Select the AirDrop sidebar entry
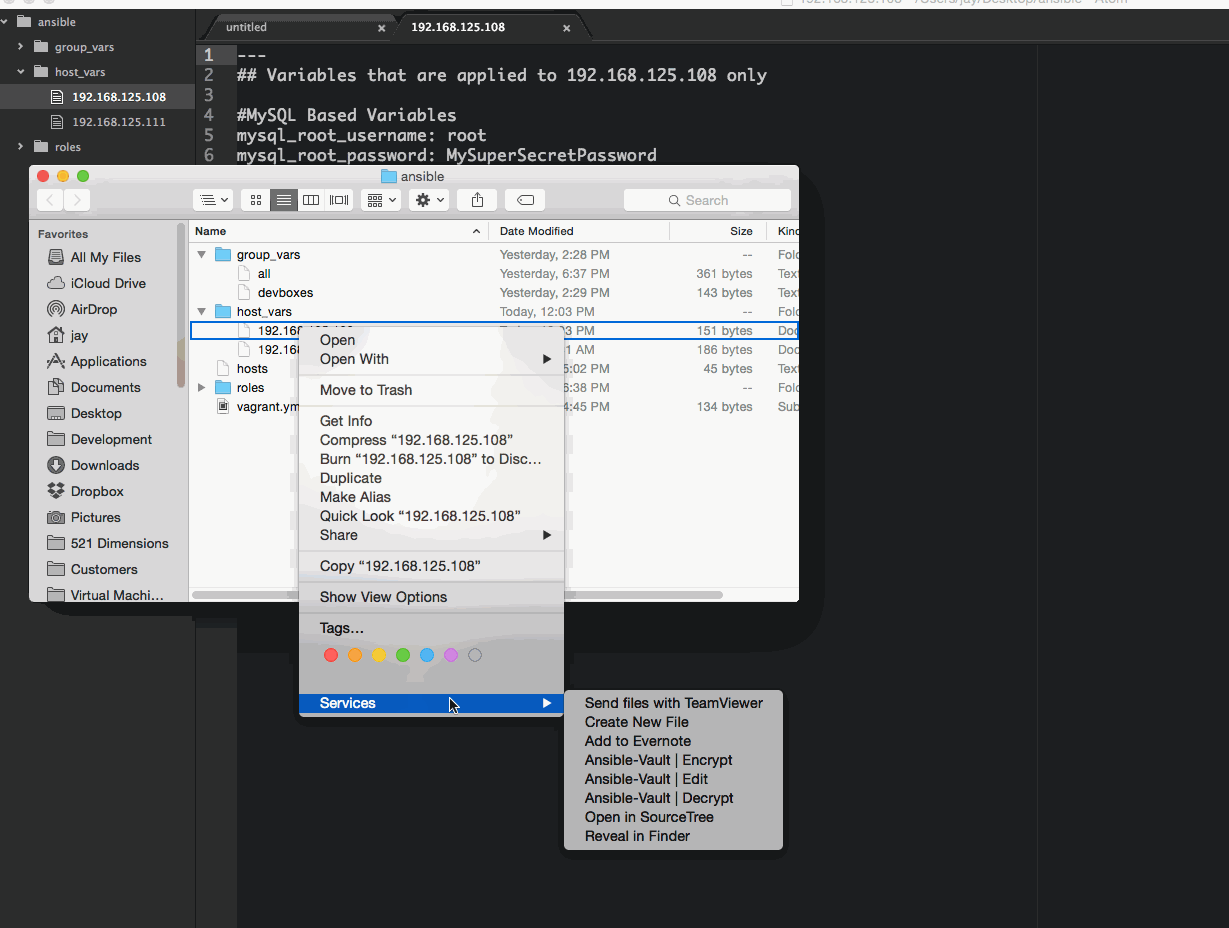Screen dimensions: 1229x928 click(x=92, y=309)
